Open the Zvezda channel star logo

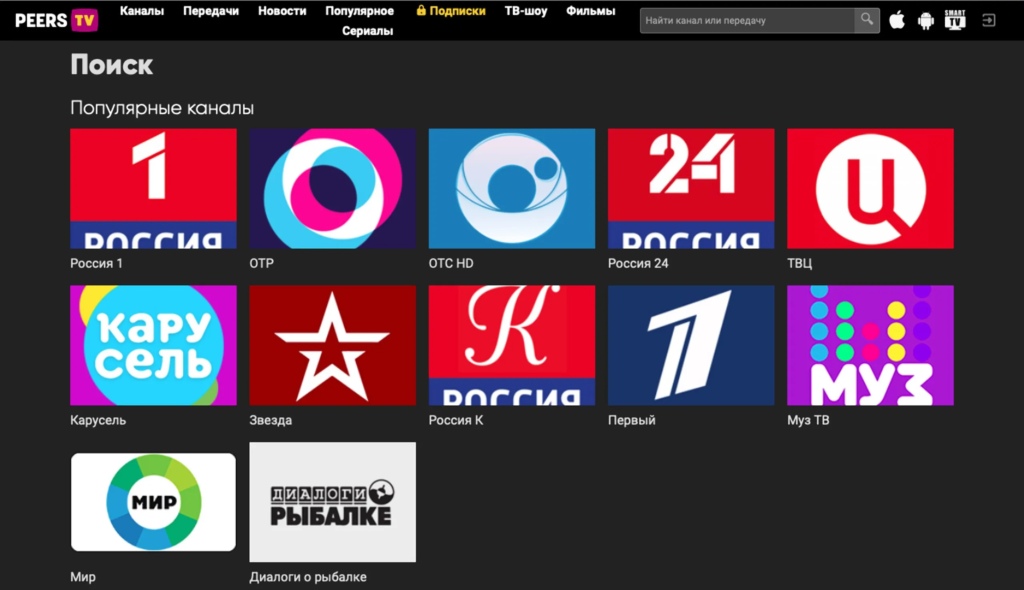pyautogui.click(x=332, y=345)
